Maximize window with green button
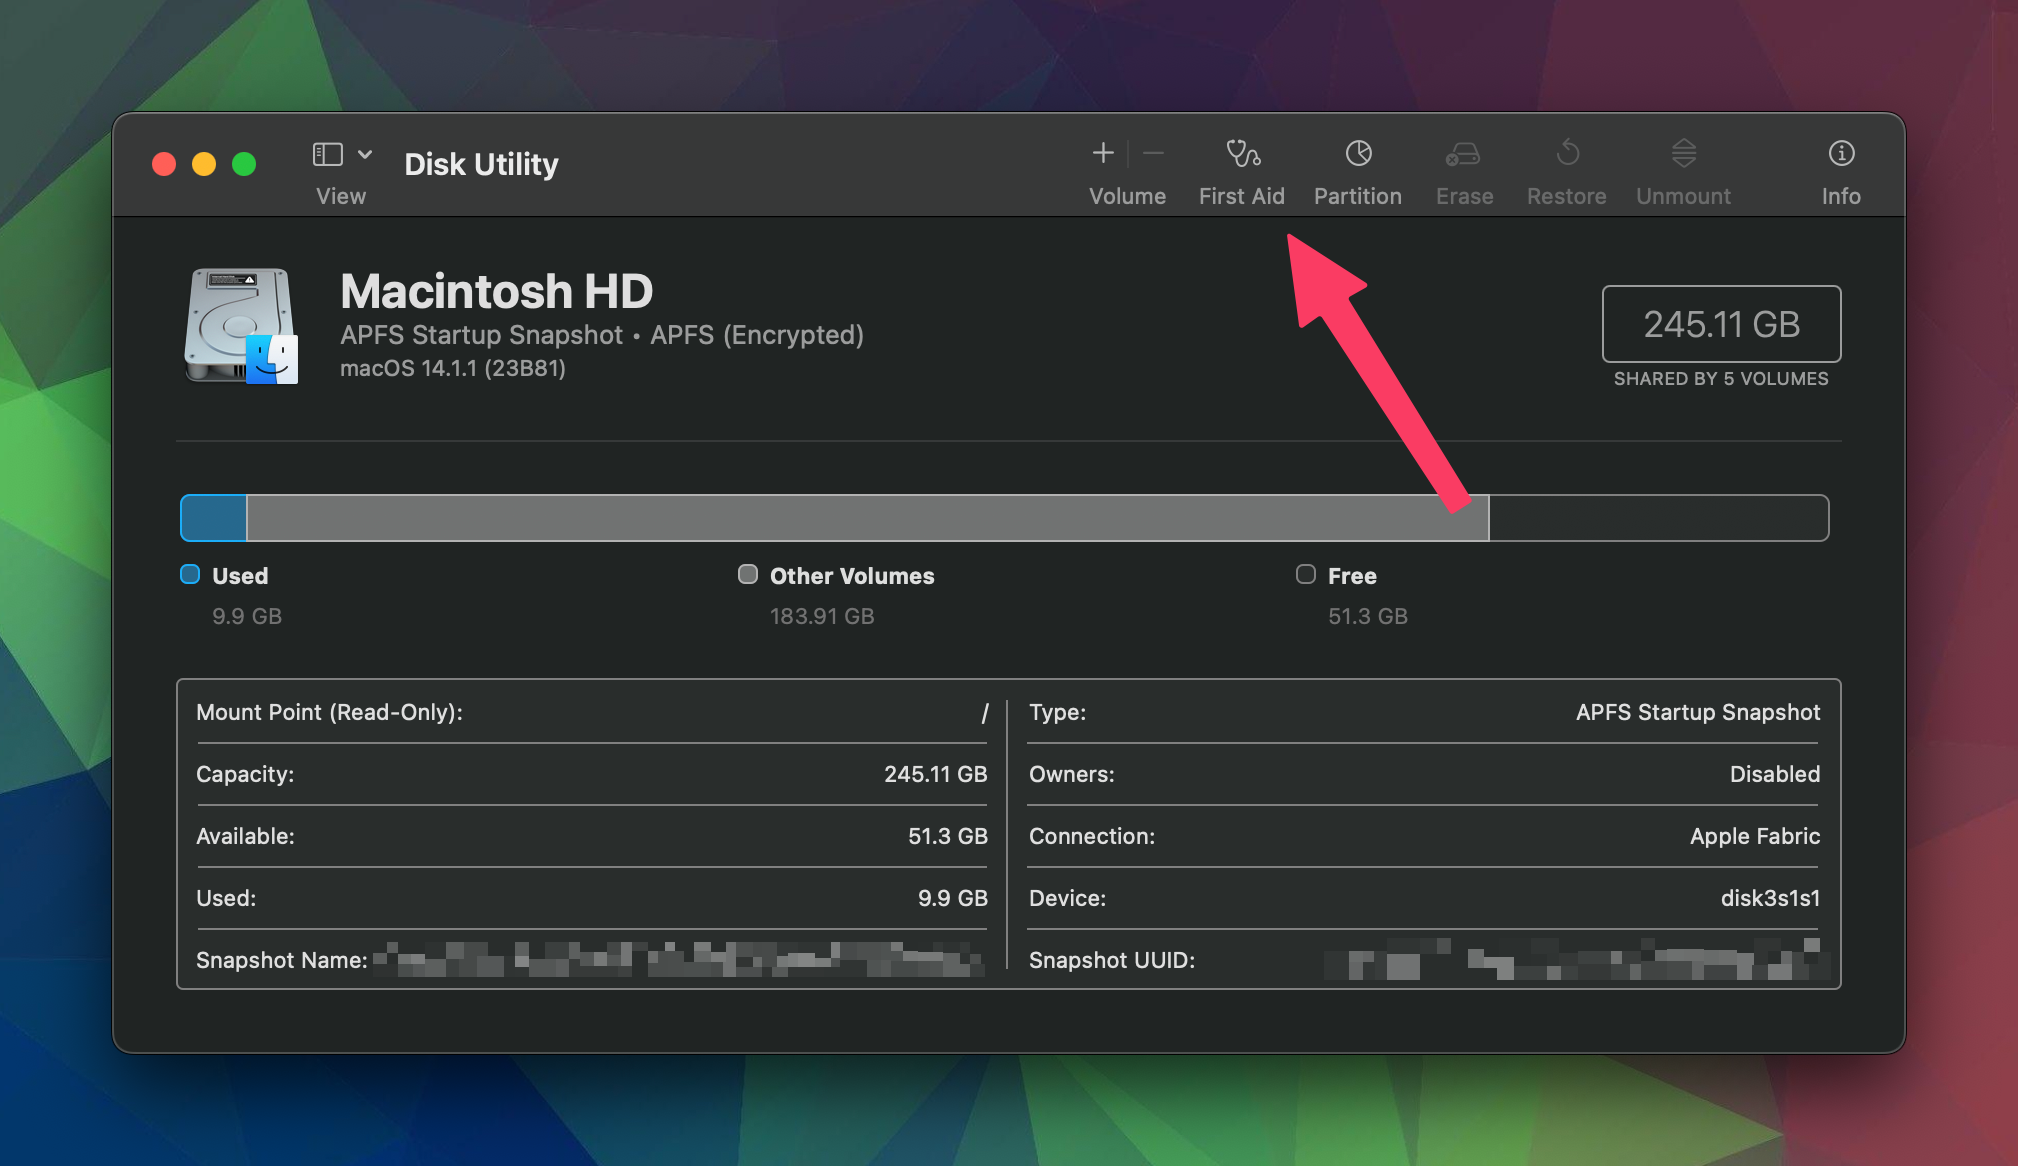The height and width of the screenshot is (1166, 2018). tap(244, 164)
